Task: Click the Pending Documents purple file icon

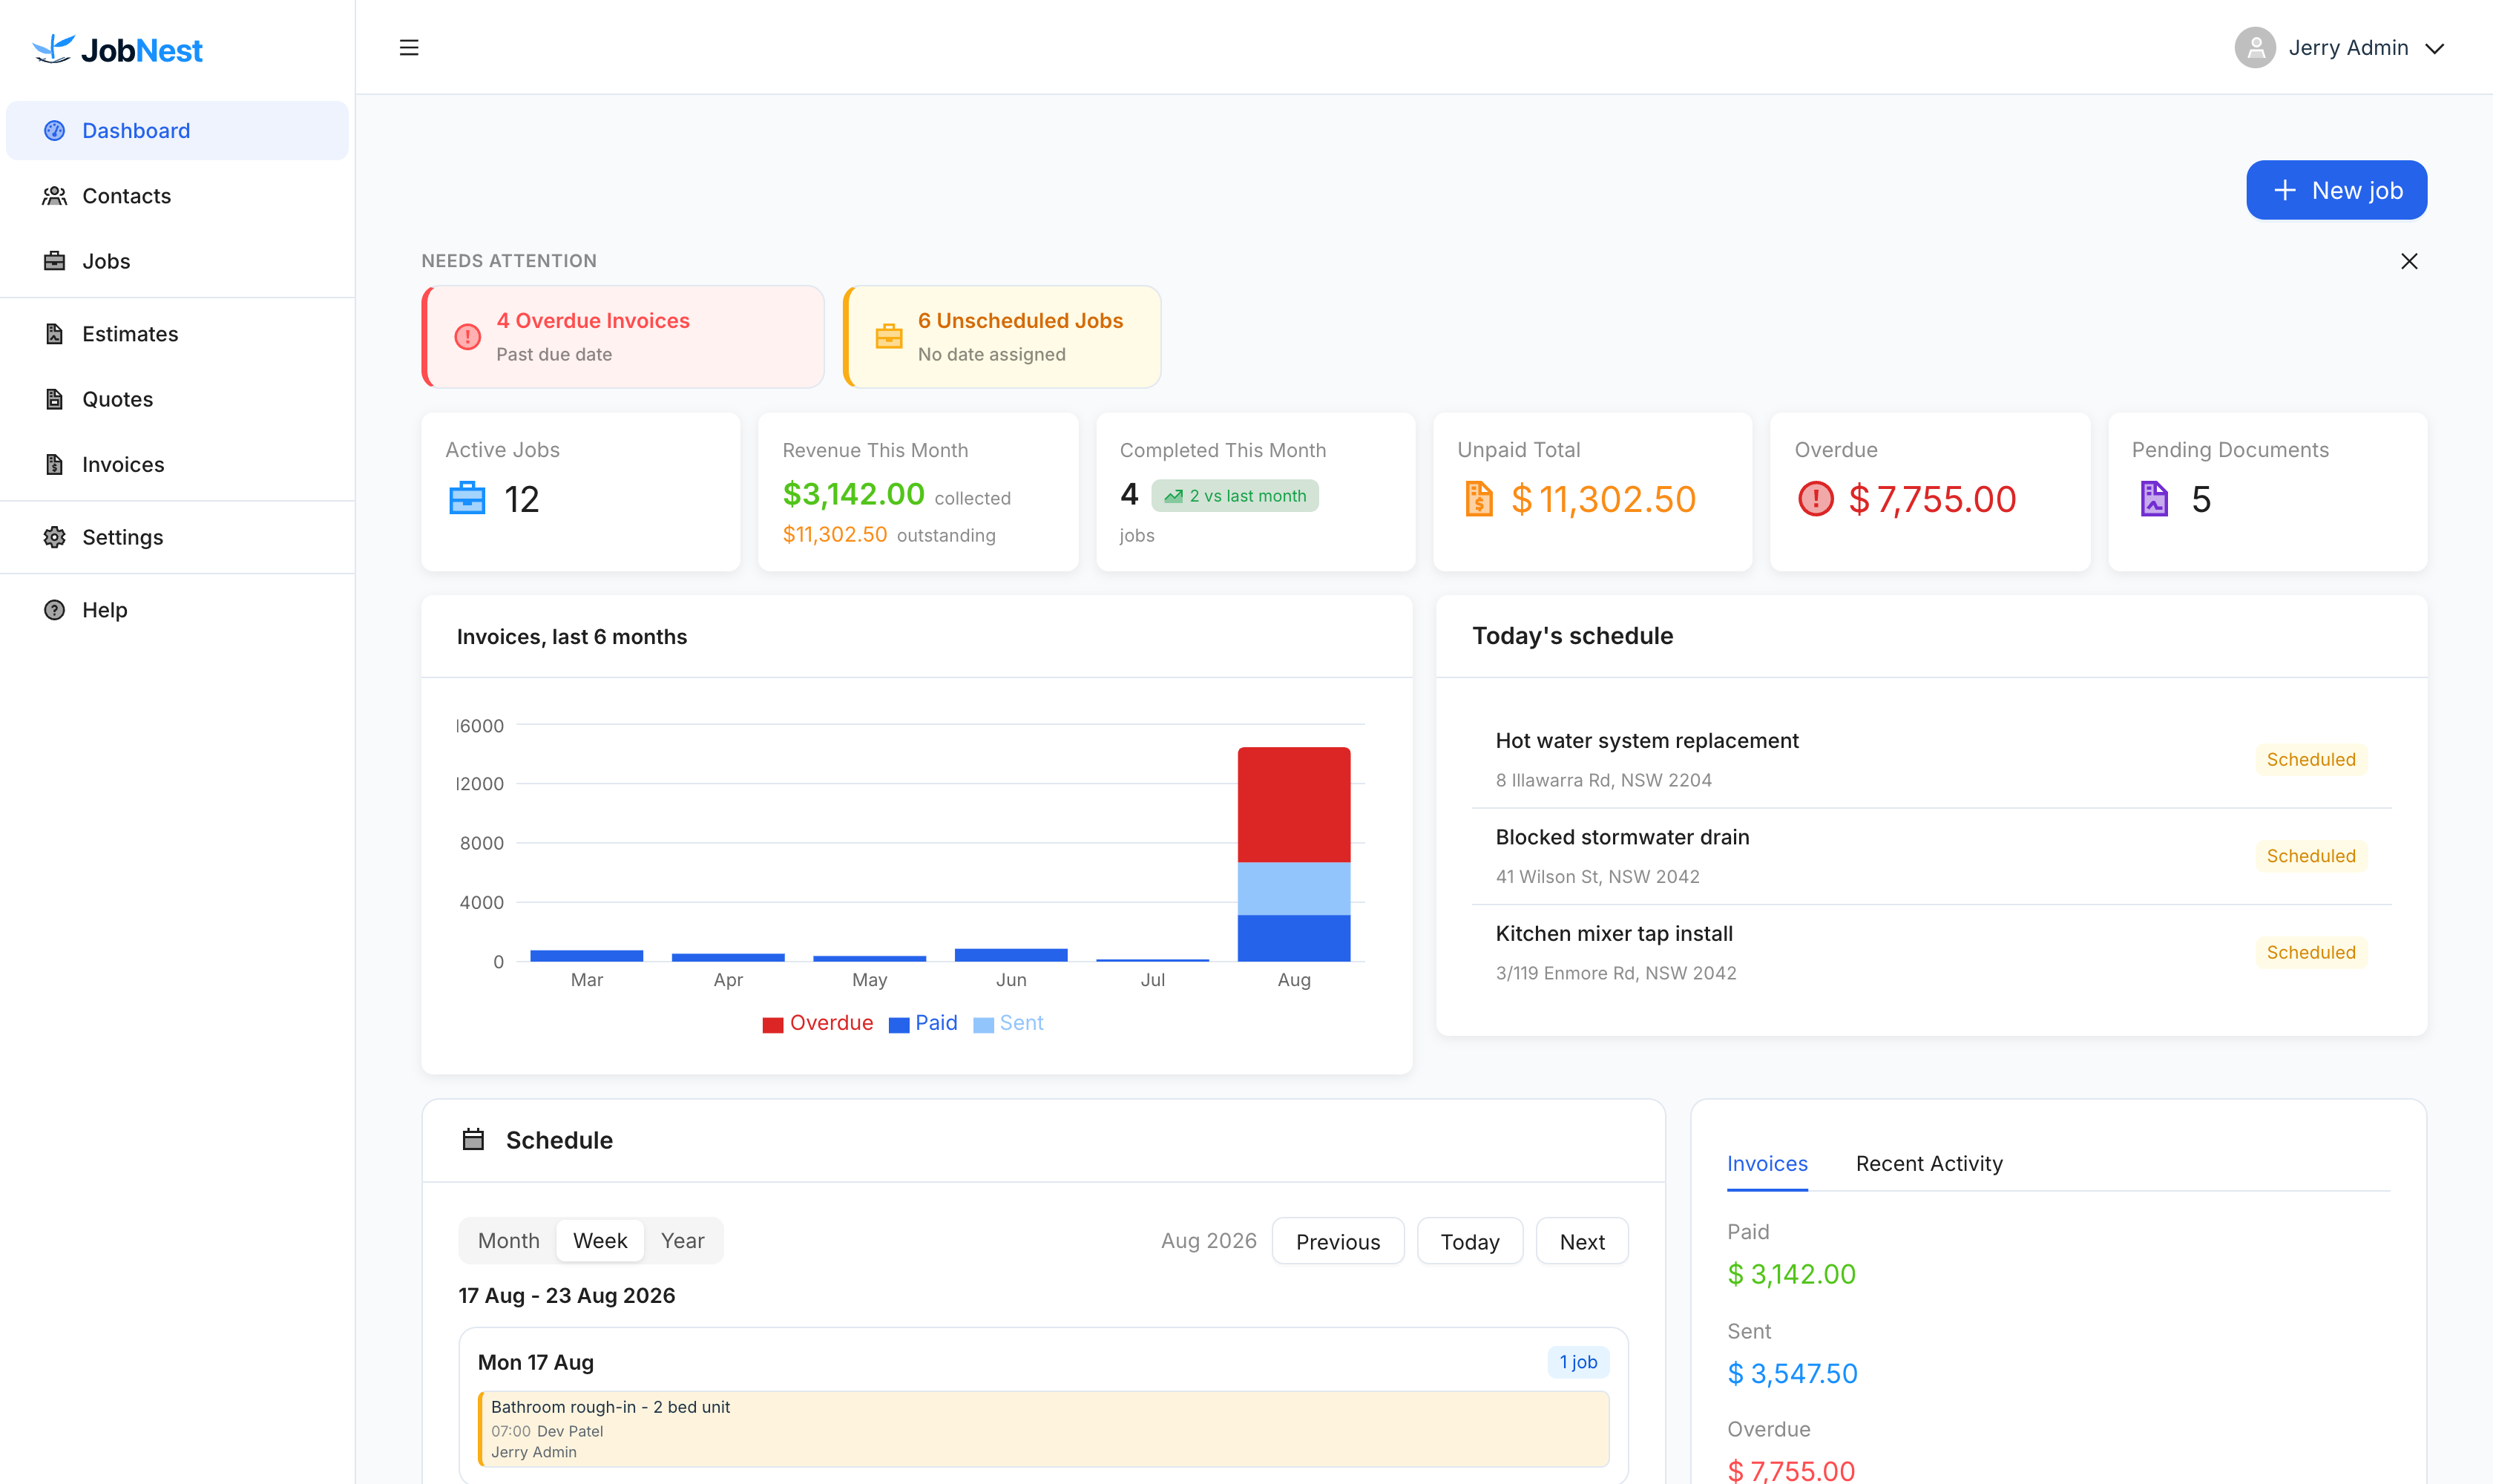Action: pos(2154,498)
